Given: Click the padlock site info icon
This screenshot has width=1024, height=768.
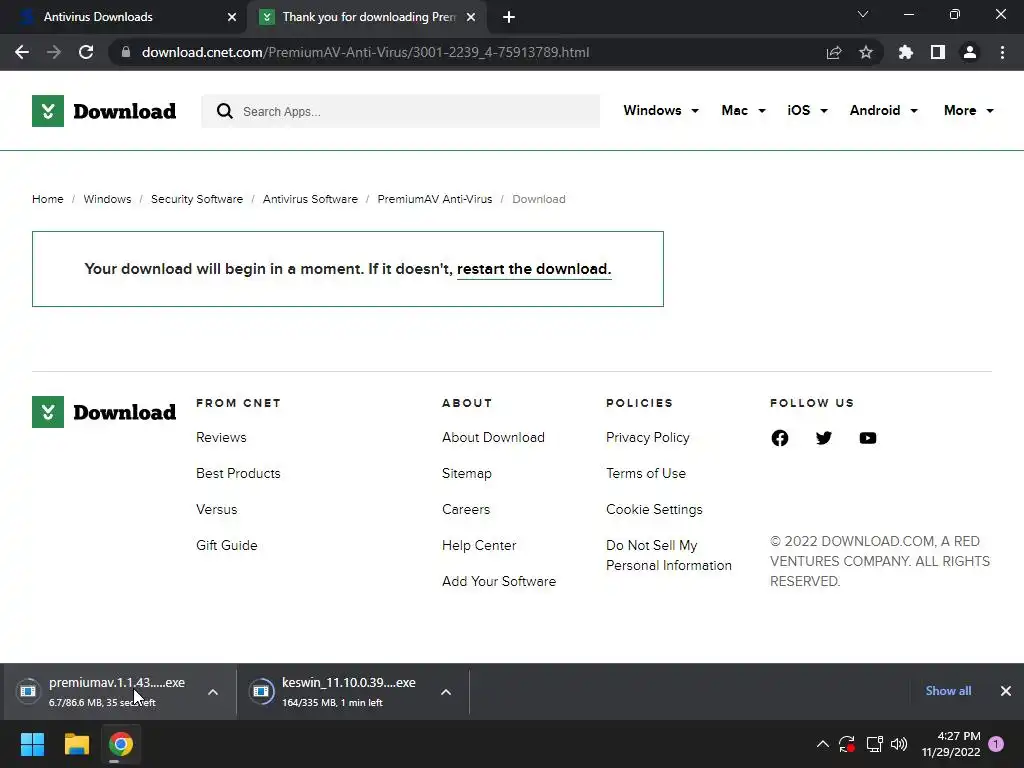Looking at the screenshot, I should pos(126,52).
